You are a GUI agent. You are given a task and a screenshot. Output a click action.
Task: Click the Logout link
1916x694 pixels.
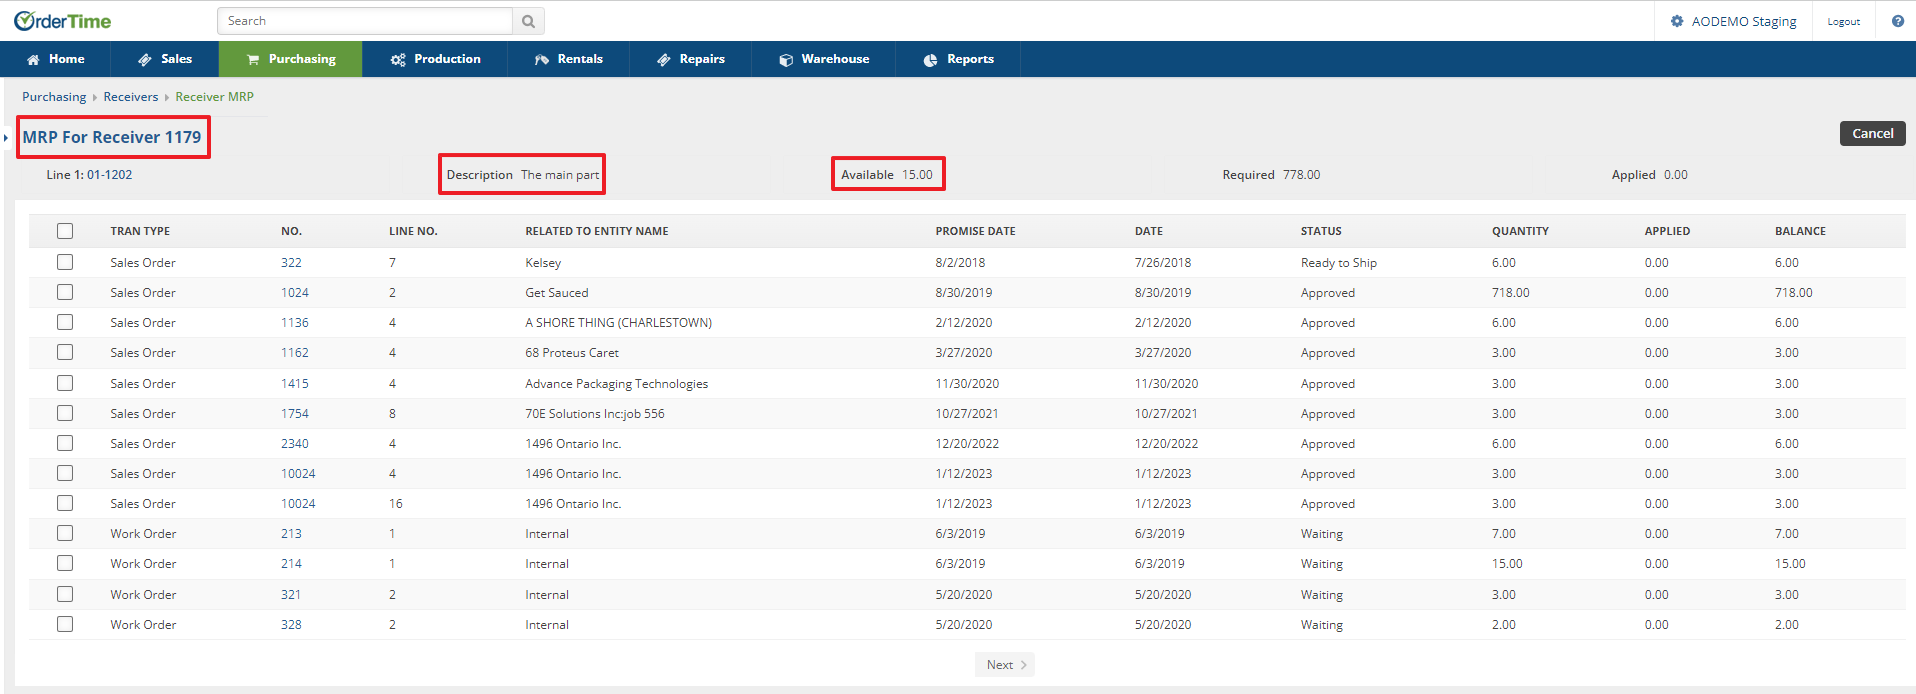(1843, 21)
